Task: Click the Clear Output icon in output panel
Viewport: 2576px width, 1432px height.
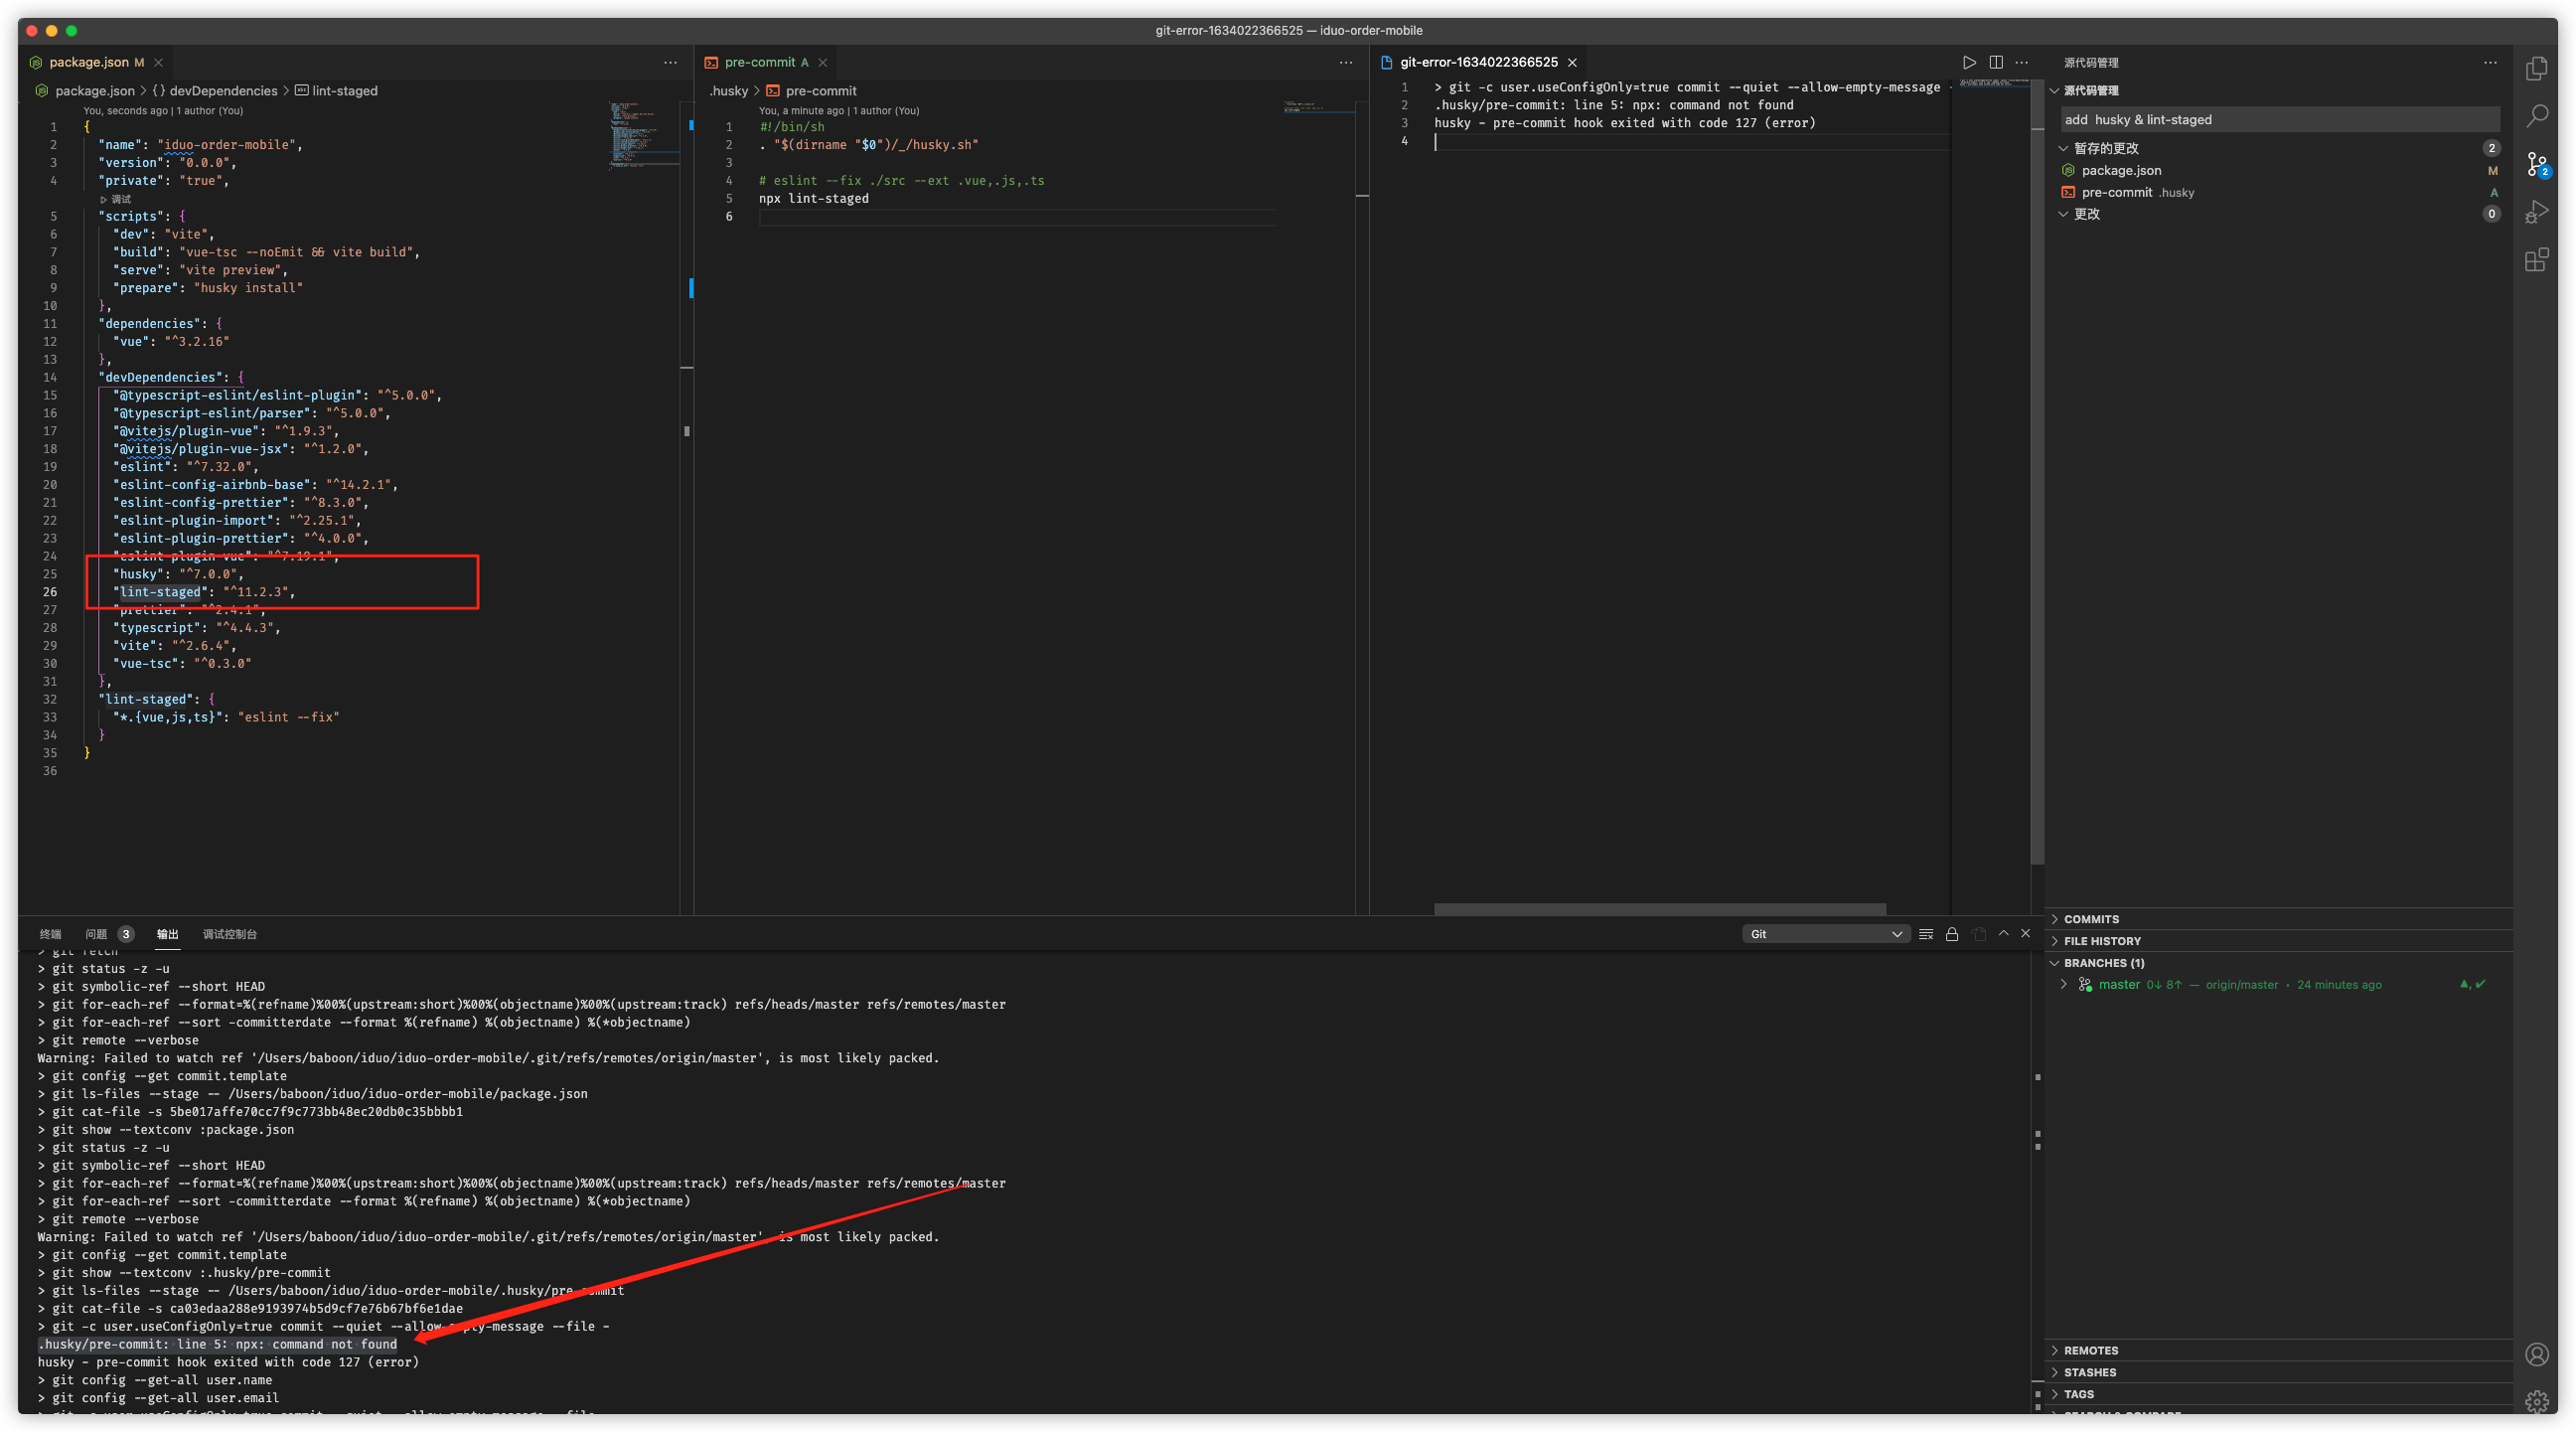Action: (1925, 933)
